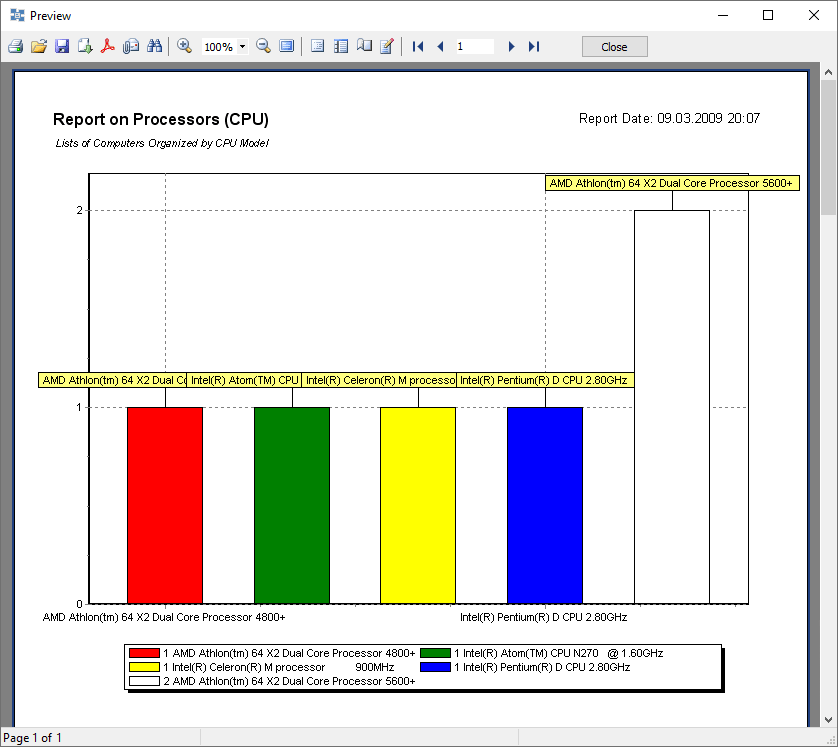Click legend entry 2 AMD Athlon 5600+
The width and height of the screenshot is (838, 747).
tap(289, 681)
